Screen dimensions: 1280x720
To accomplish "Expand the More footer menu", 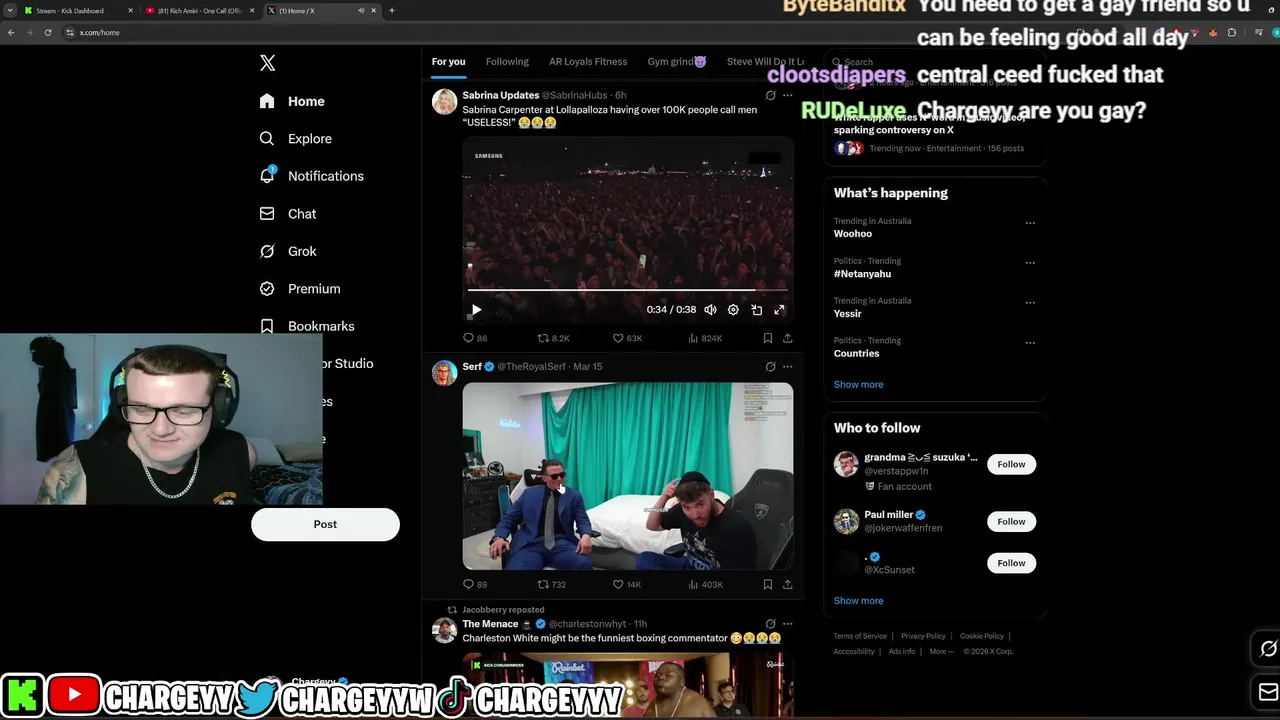I will (940, 652).
